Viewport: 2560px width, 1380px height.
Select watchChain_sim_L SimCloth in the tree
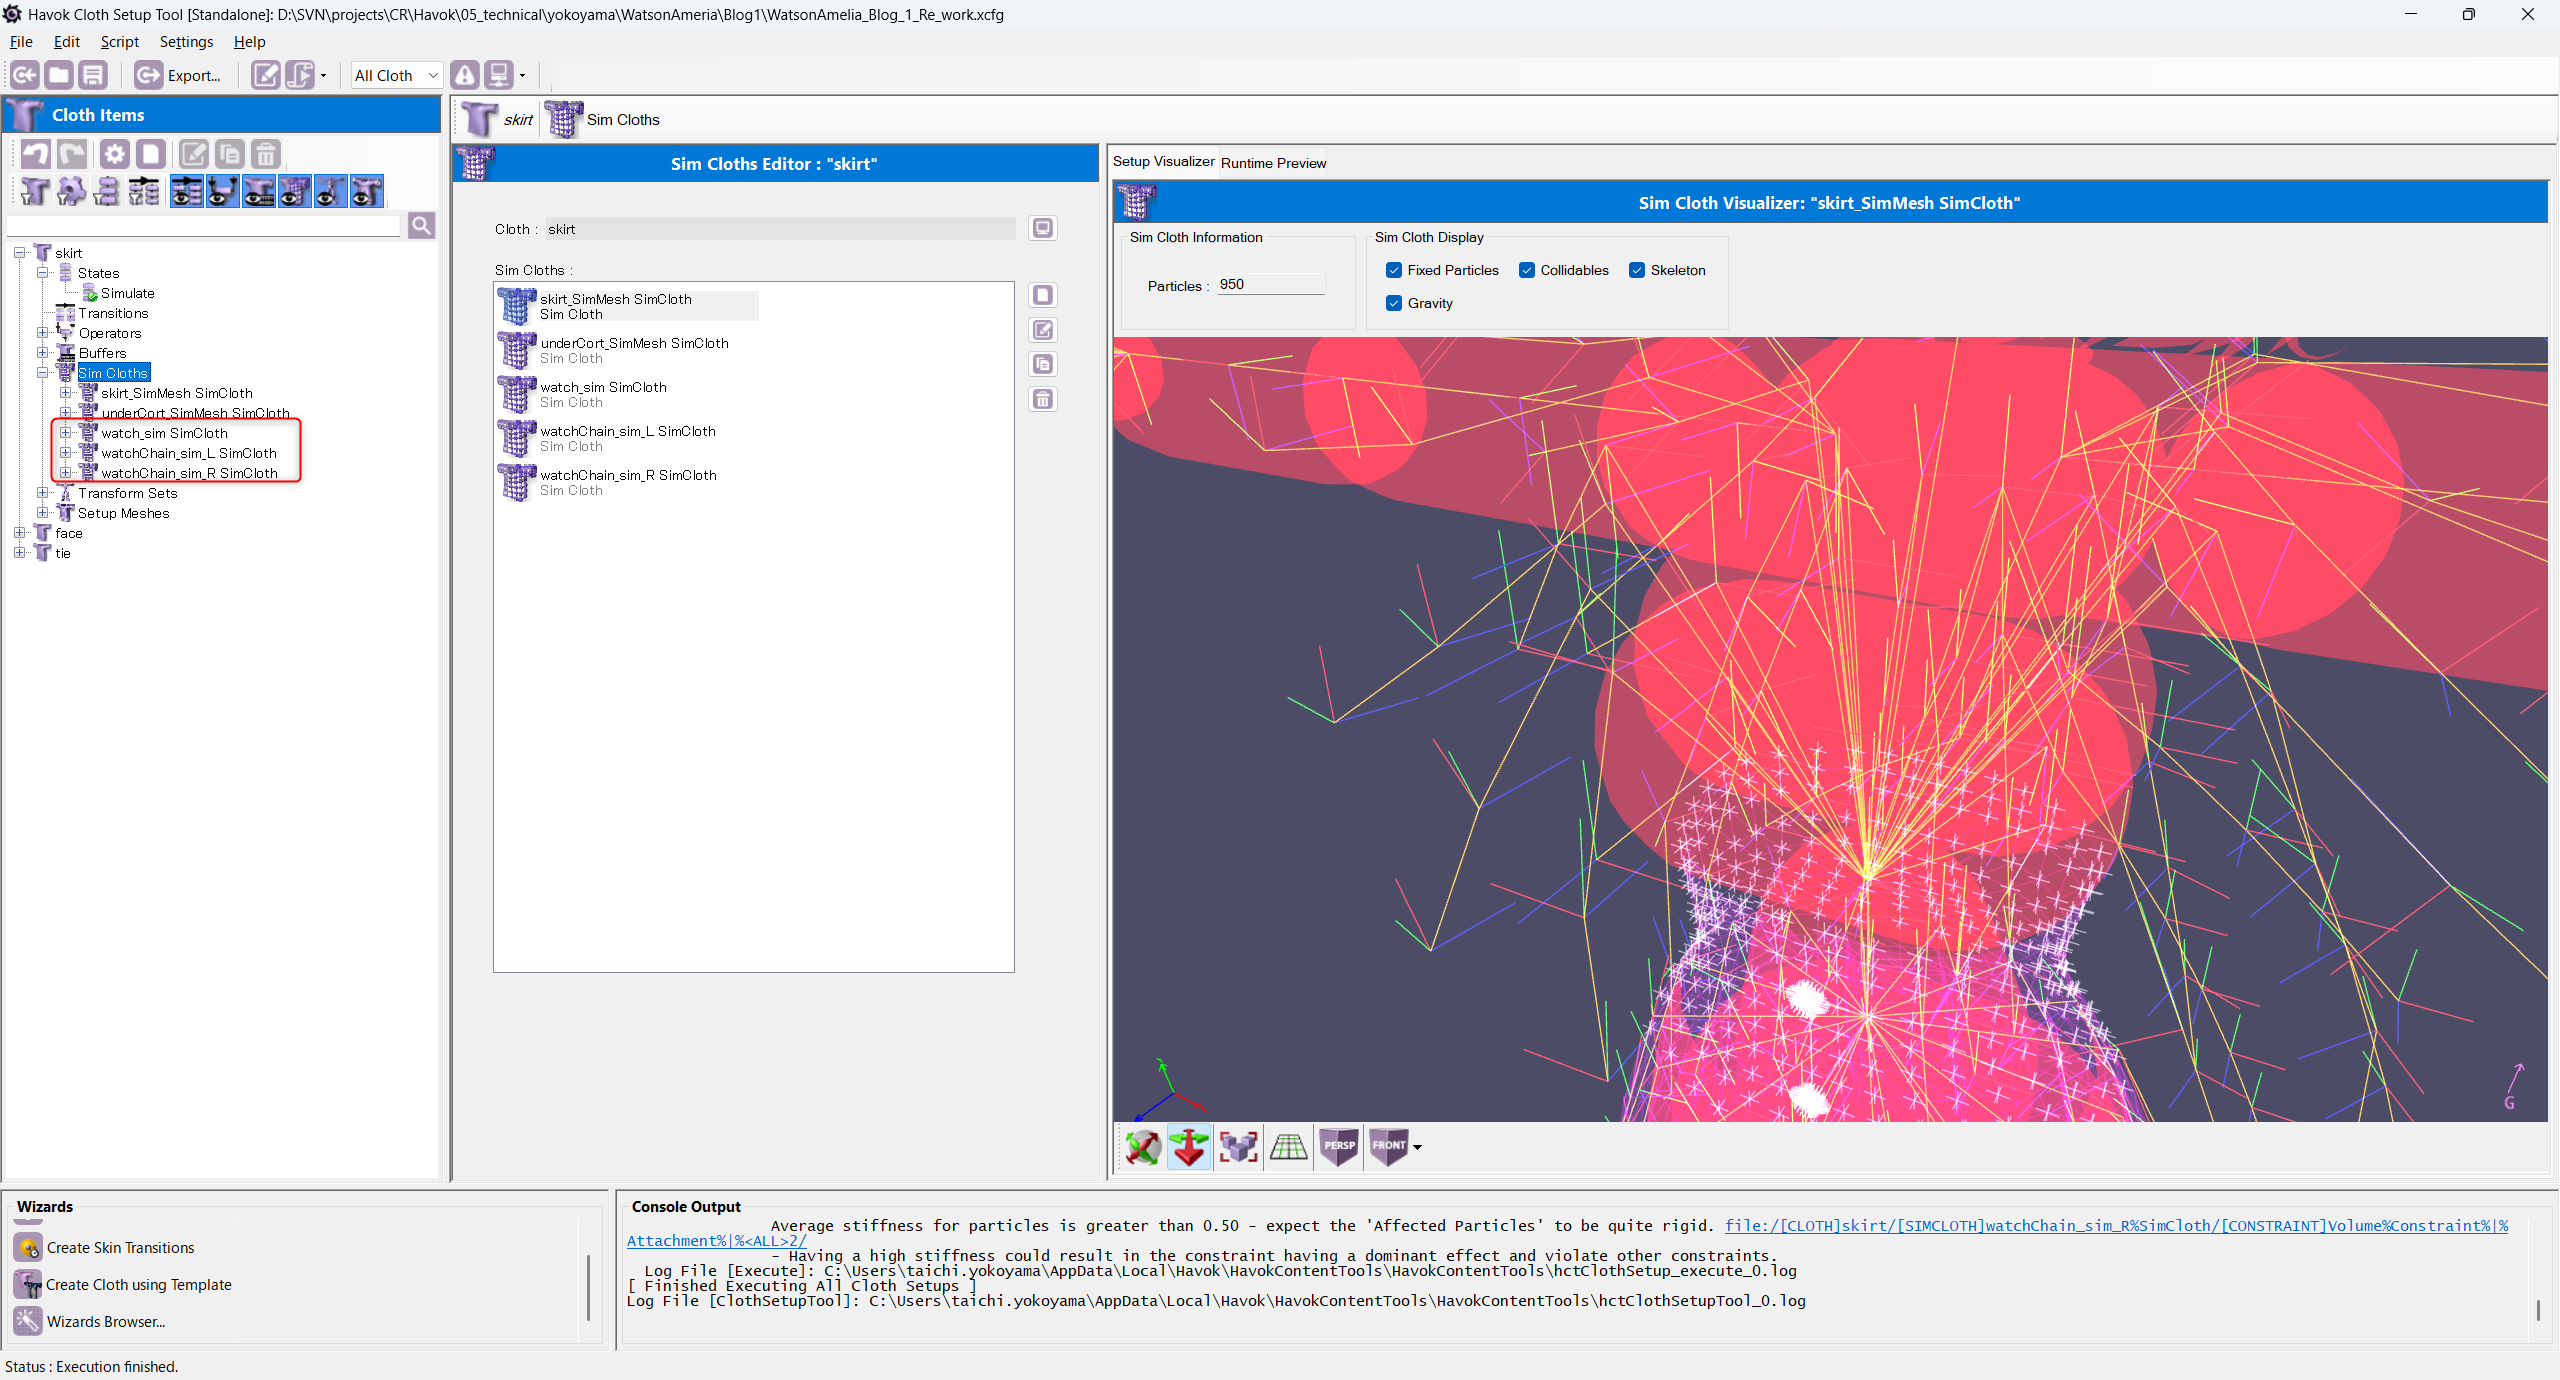coord(188,453)
